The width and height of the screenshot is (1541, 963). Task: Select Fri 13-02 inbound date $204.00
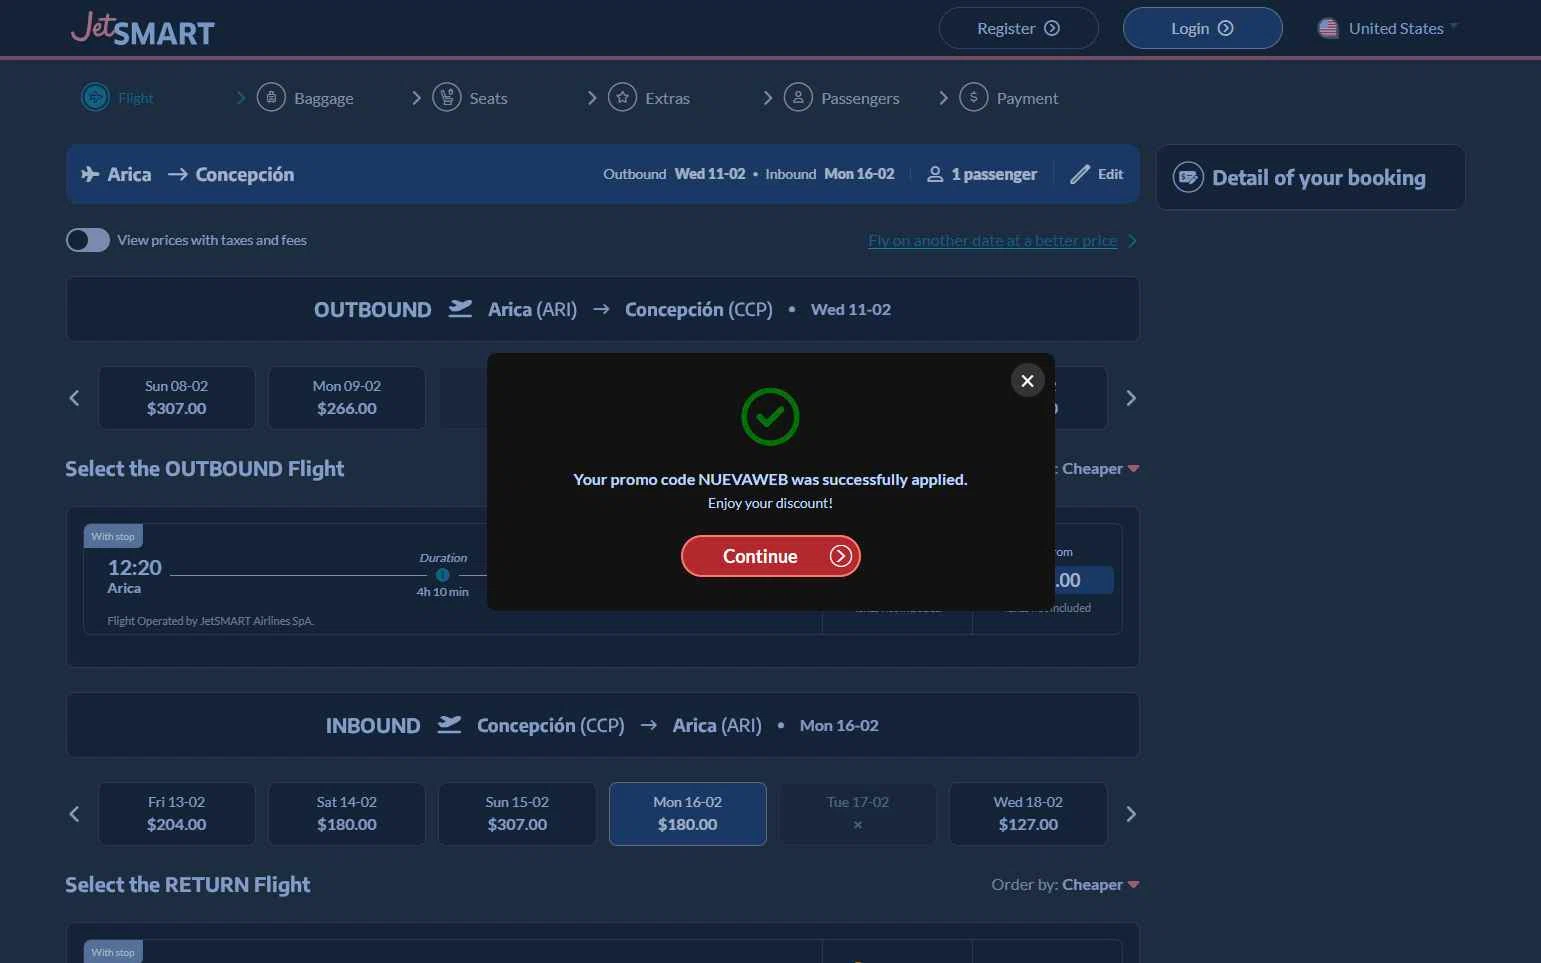(x=177, y=814)
